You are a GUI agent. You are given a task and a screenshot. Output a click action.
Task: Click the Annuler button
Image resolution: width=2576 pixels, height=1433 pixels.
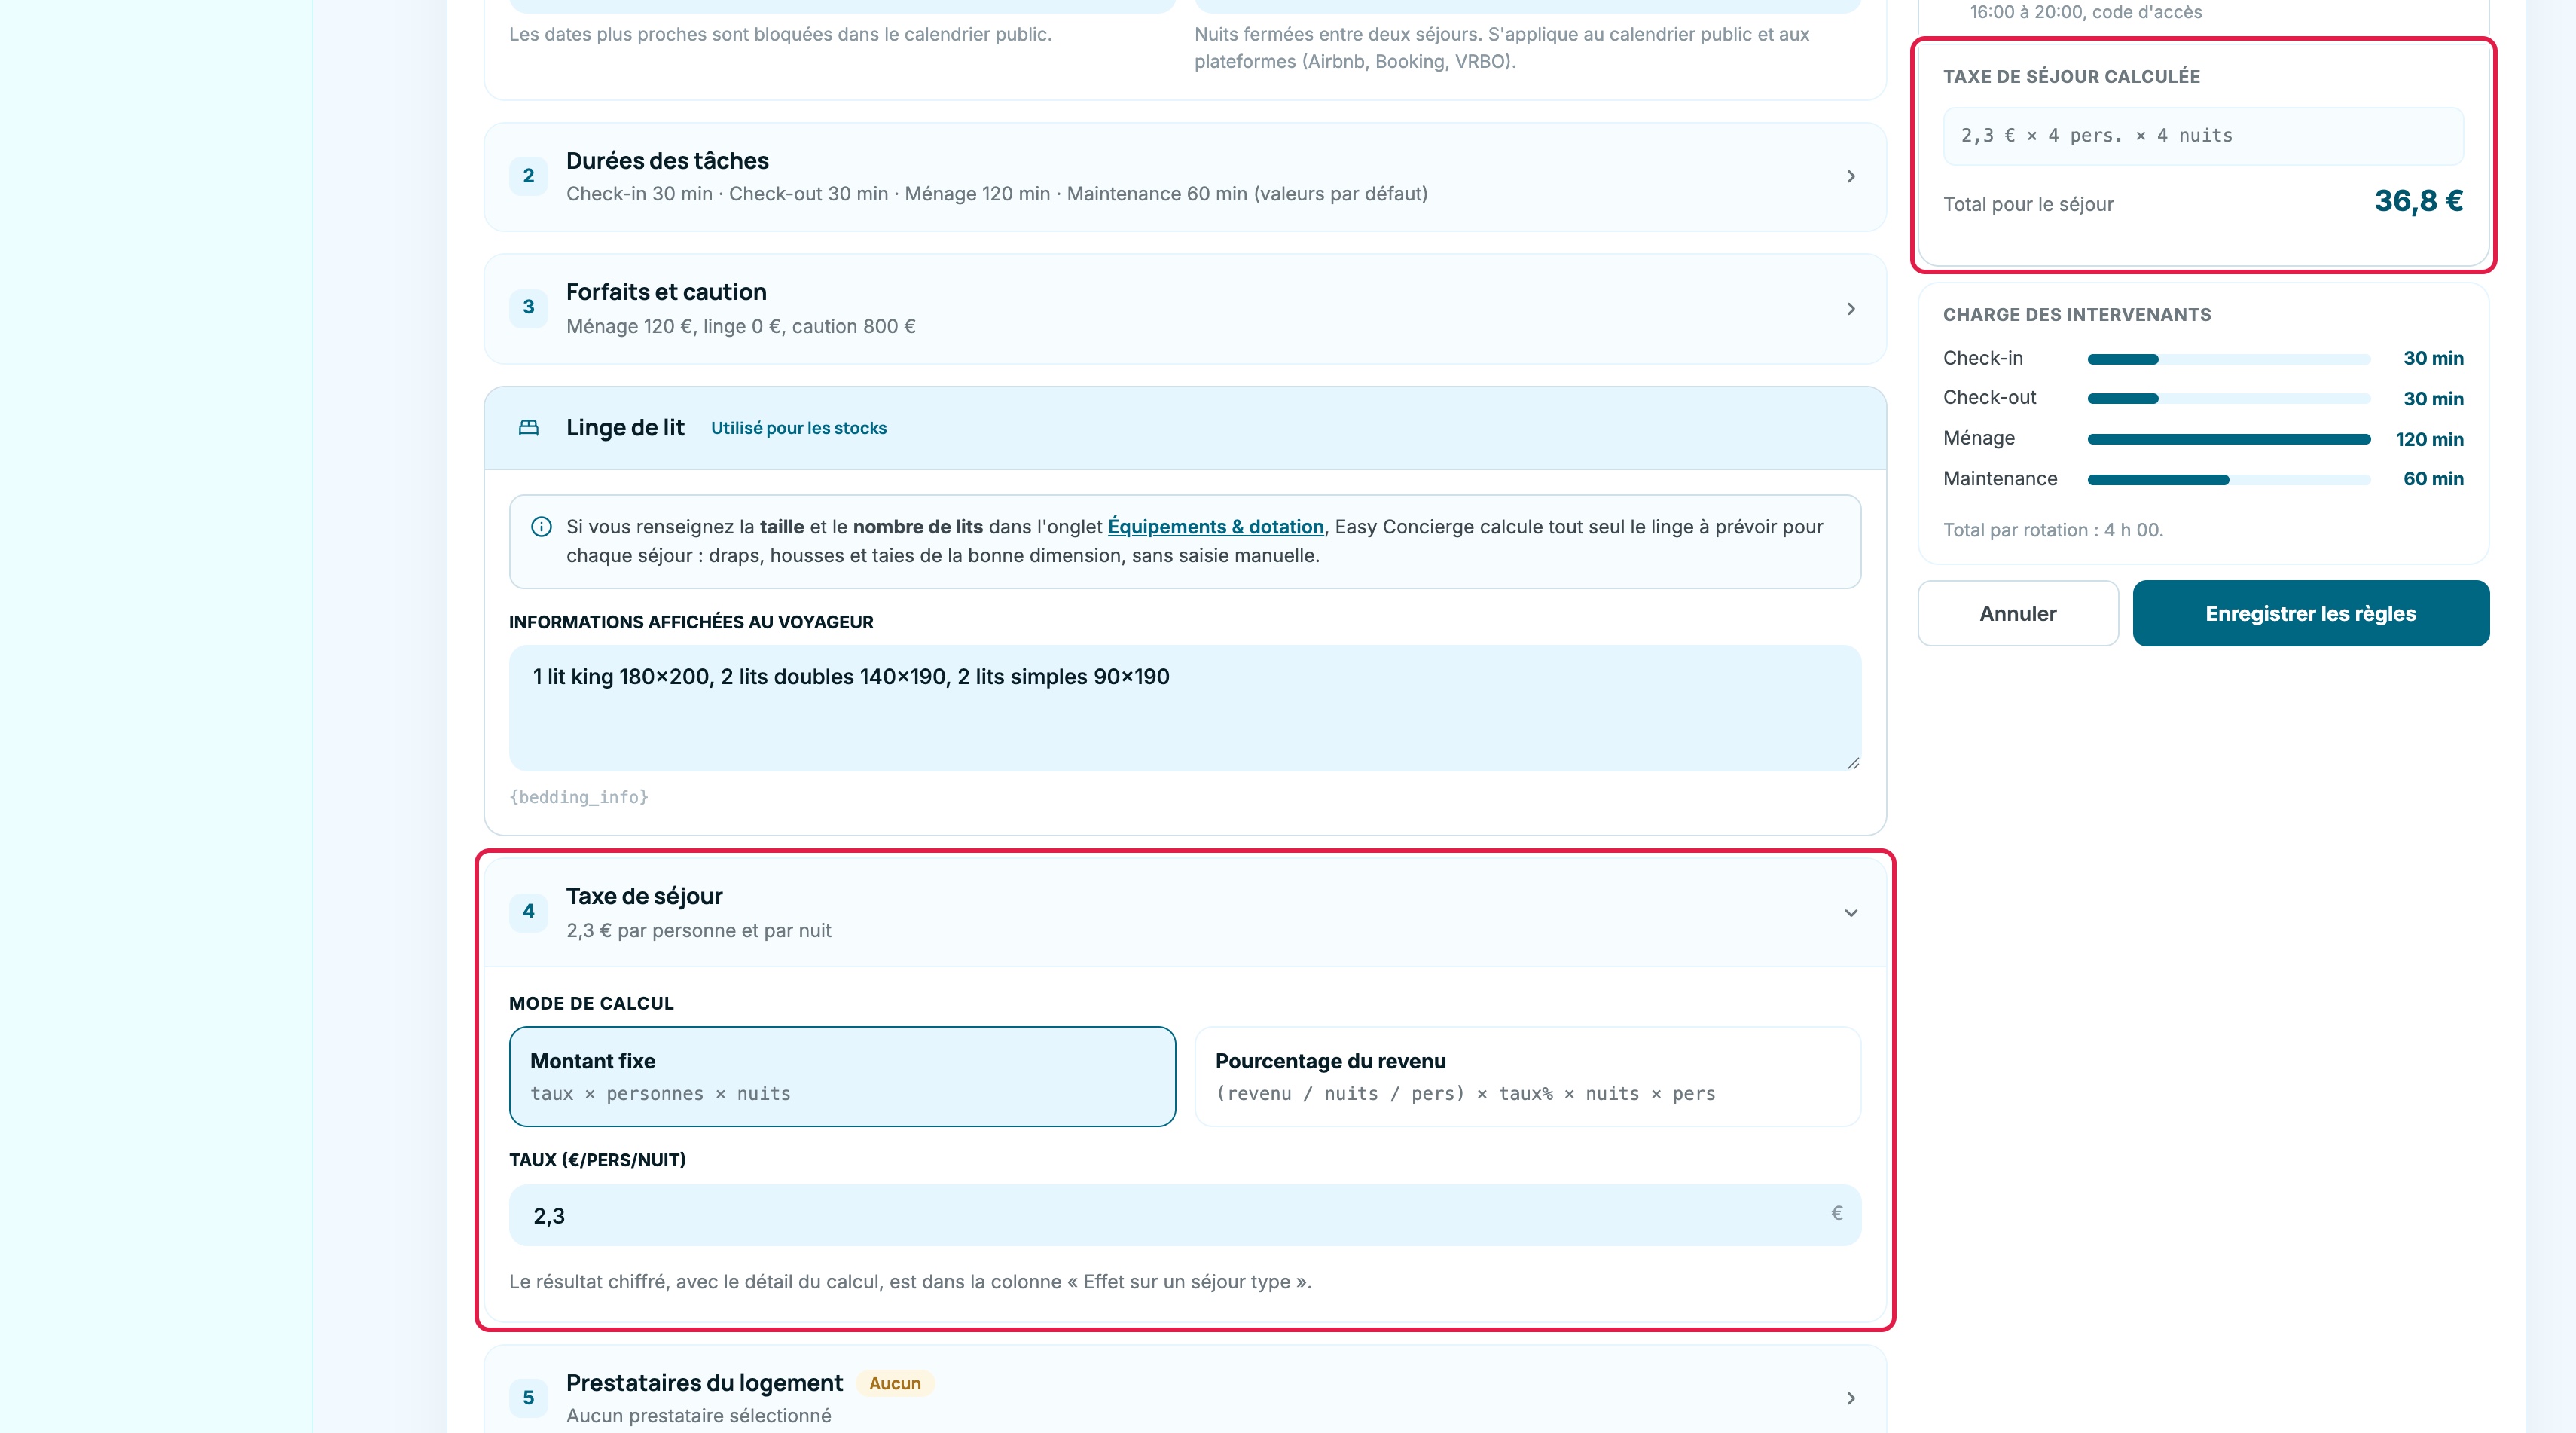coord(2017,614)
